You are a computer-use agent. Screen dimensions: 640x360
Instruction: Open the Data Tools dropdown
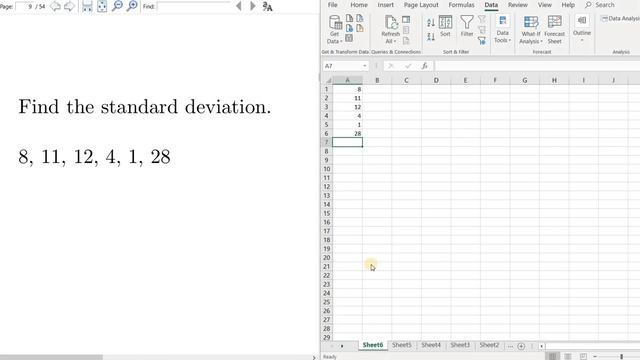[502, 29]
